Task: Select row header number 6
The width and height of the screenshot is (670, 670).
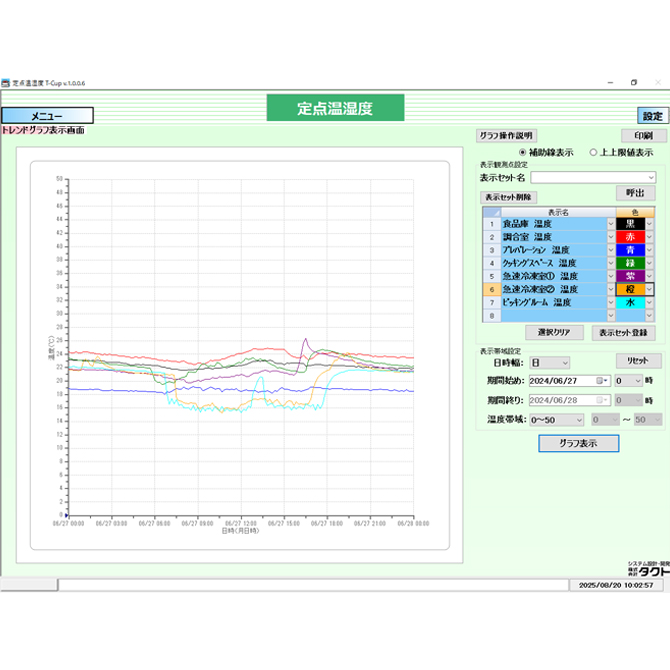Action: click(492, 289)
